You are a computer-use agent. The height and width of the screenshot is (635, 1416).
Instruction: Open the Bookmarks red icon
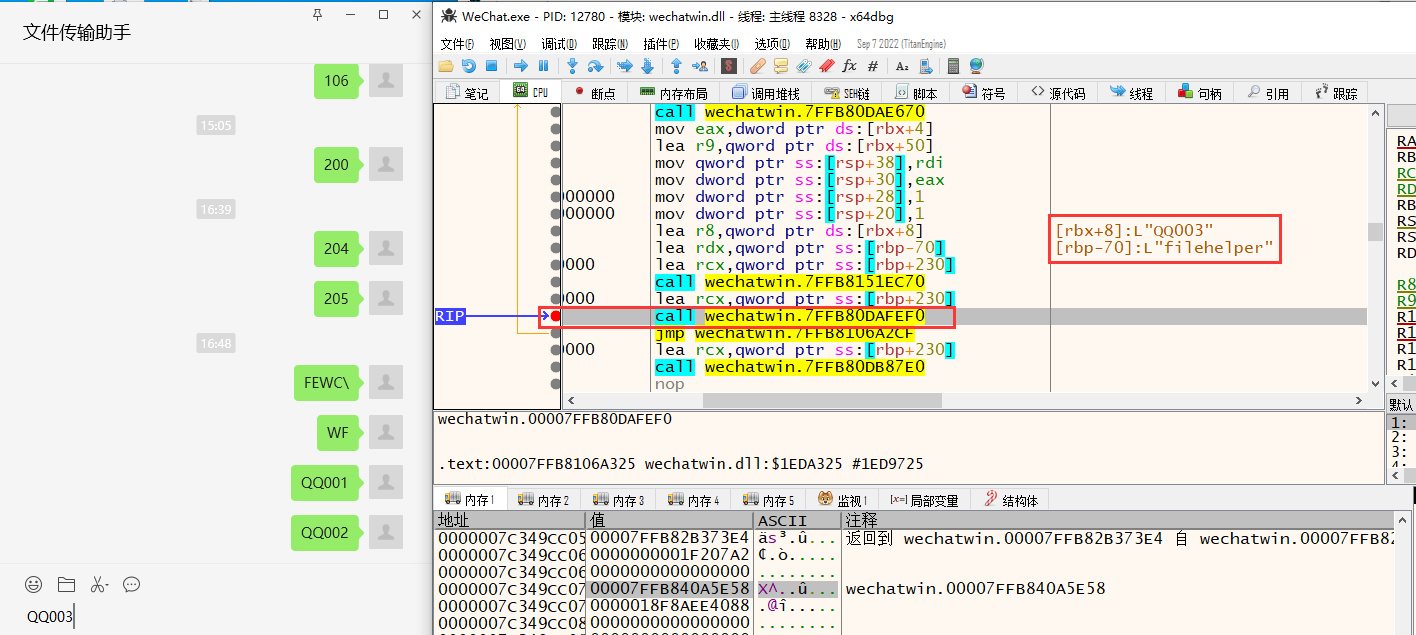[827, 66]
